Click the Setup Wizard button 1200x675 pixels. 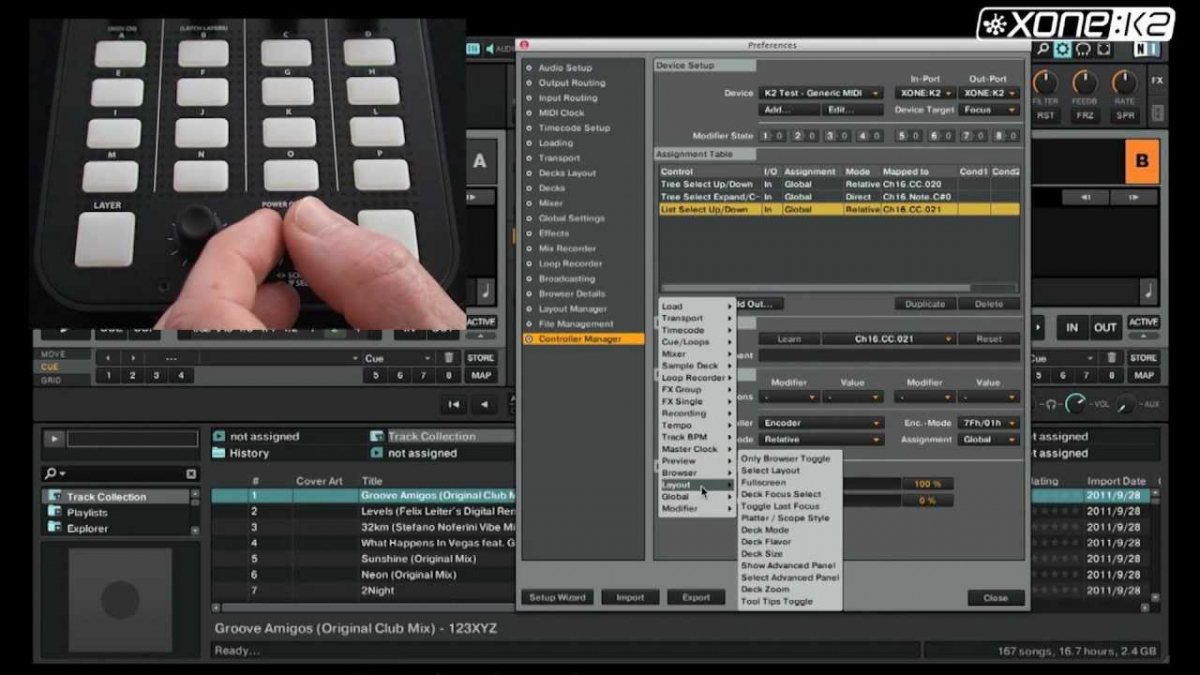pyautogui.click(x=557, y=598)
